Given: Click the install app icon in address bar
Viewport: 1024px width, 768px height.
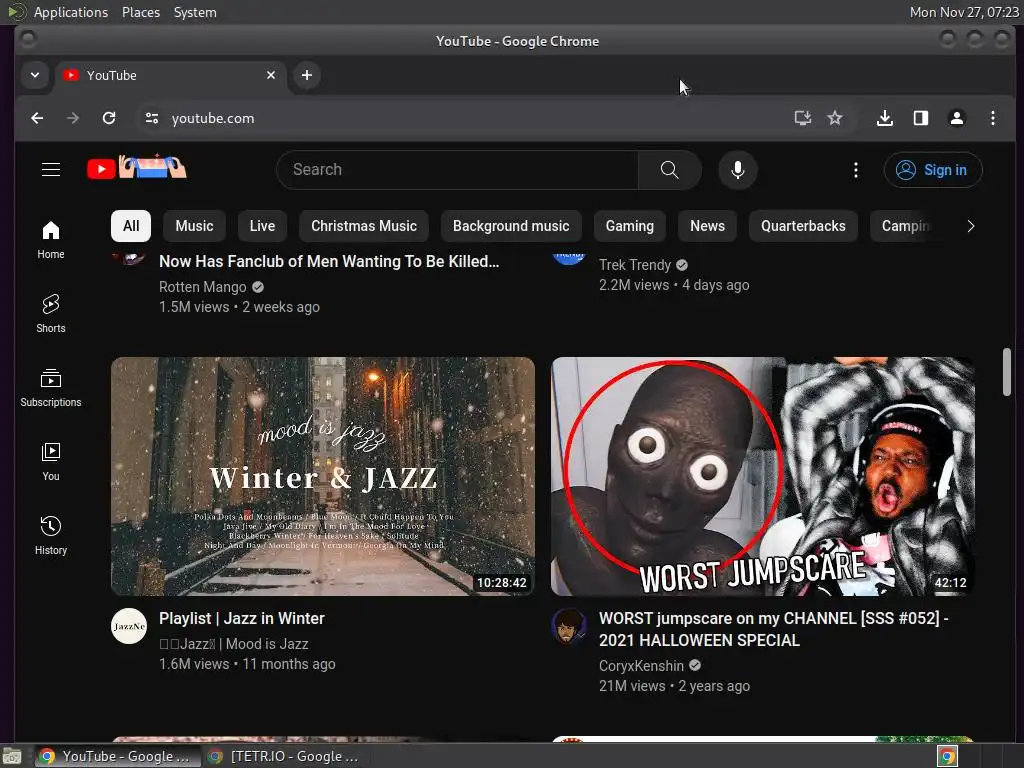Looking at the screenshot, I should click(x=803, y=118).
